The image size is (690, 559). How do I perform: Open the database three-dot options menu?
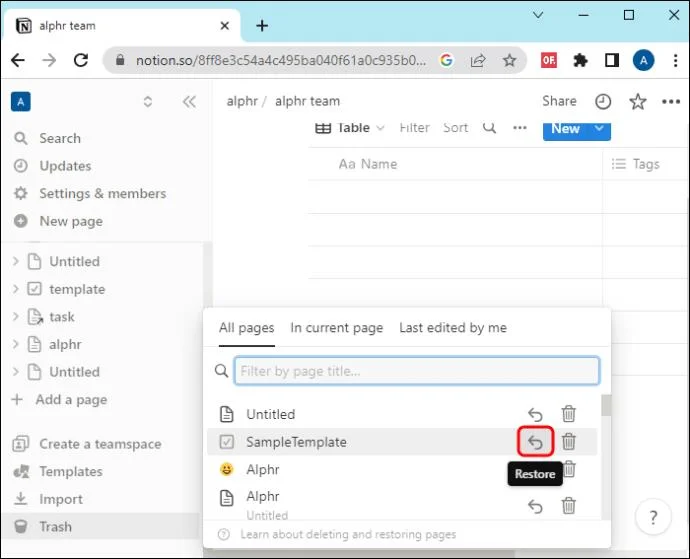click(520, 128)
